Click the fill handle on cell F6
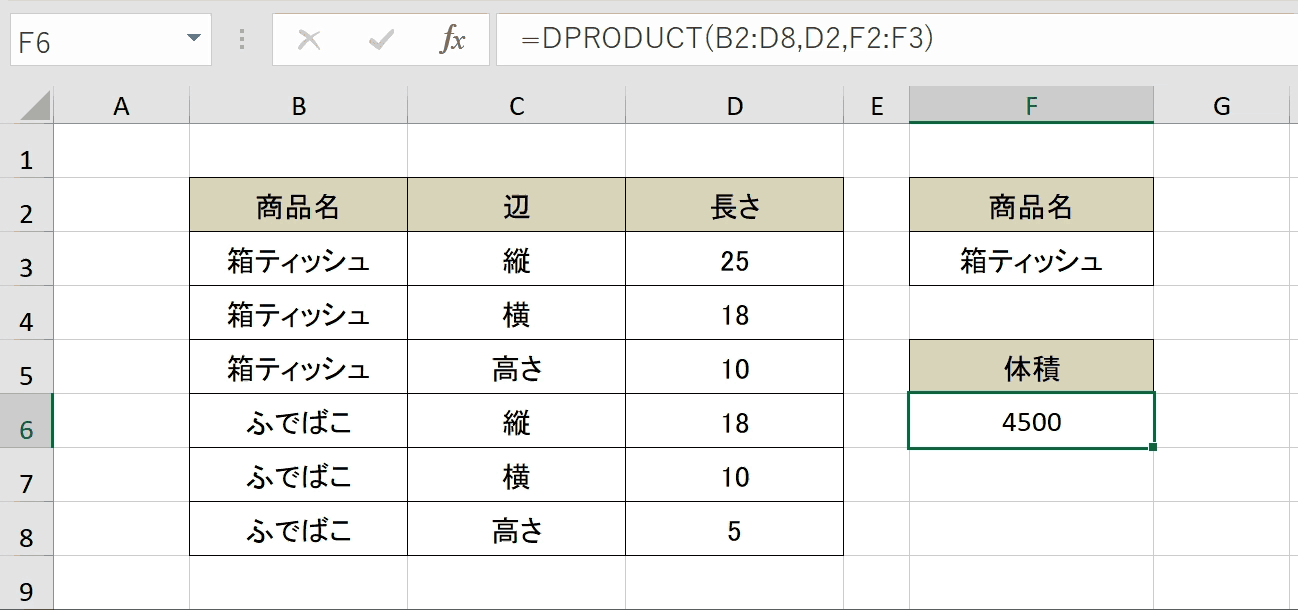This screenshot has width=1298, height=610. [x=1154, y=447]
